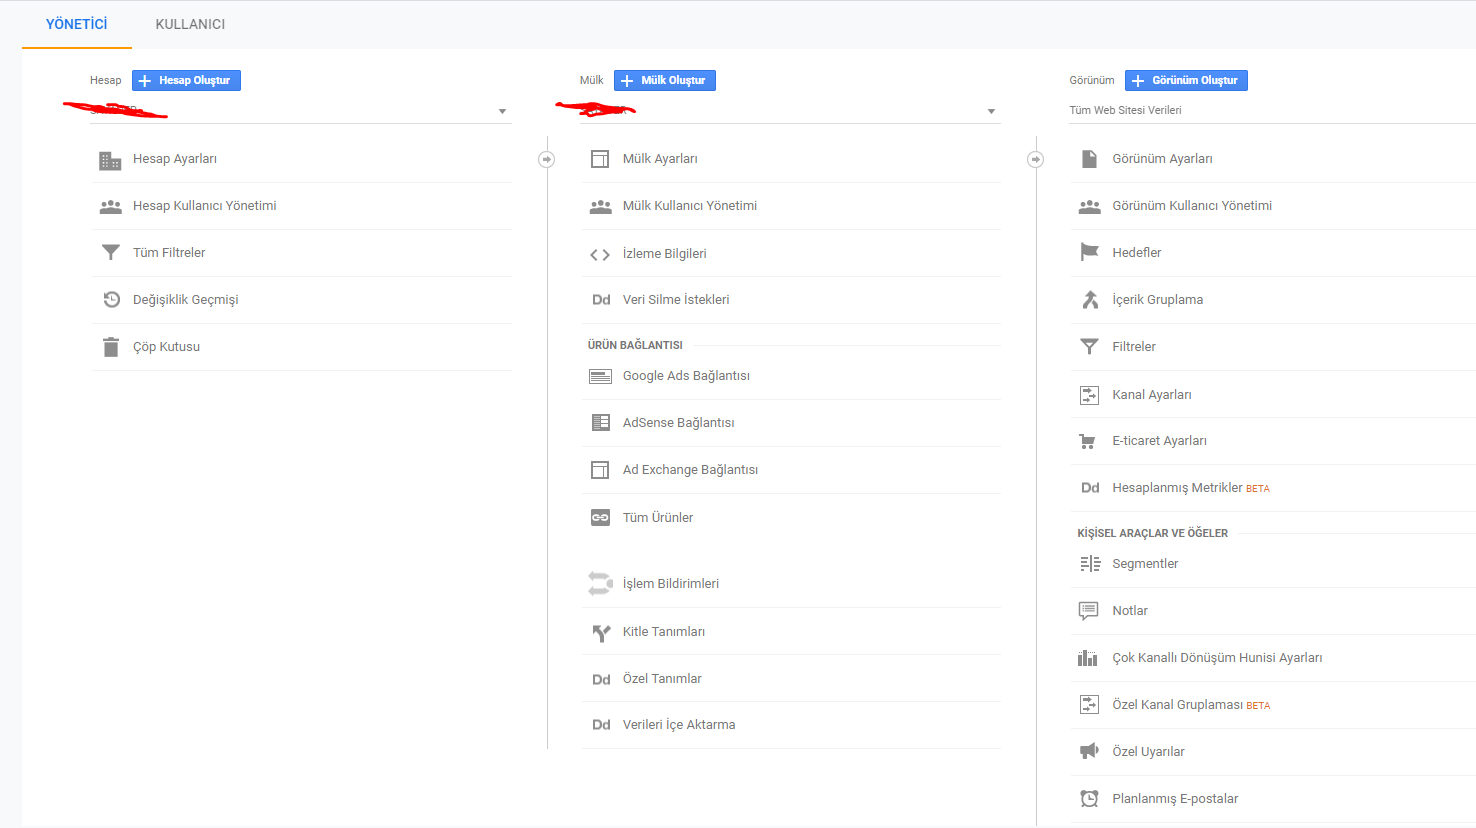This screenshot has height=828, width=1476.
Task: Click the Google Ads Bağlantısı icon
Action: tap(600, 377)
